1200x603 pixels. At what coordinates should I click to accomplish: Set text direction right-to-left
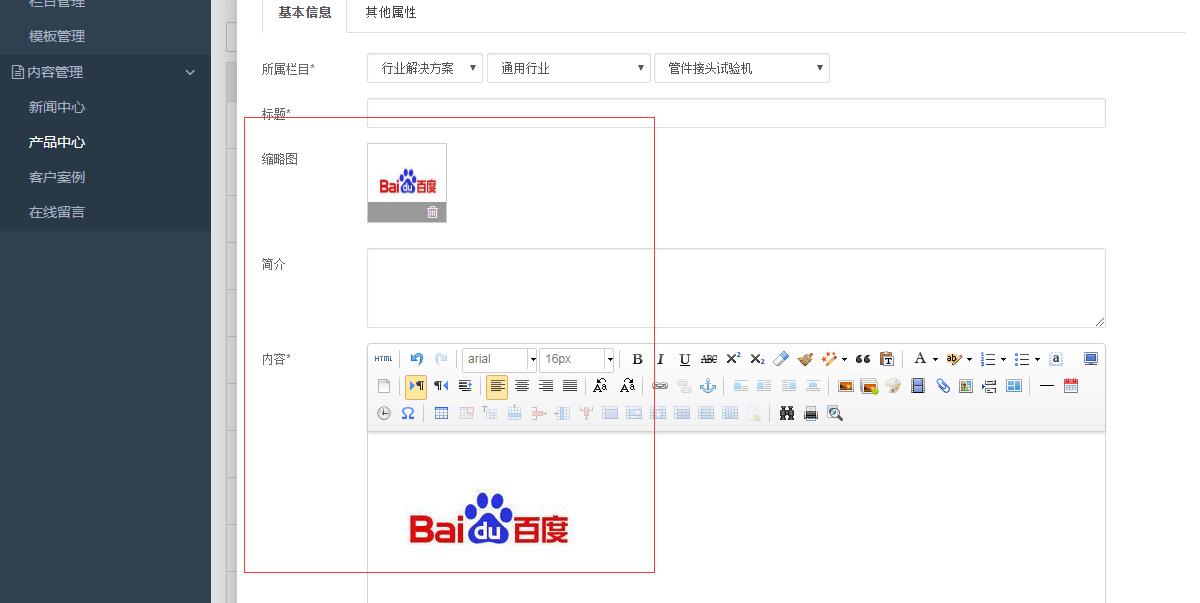pos(441,386)
